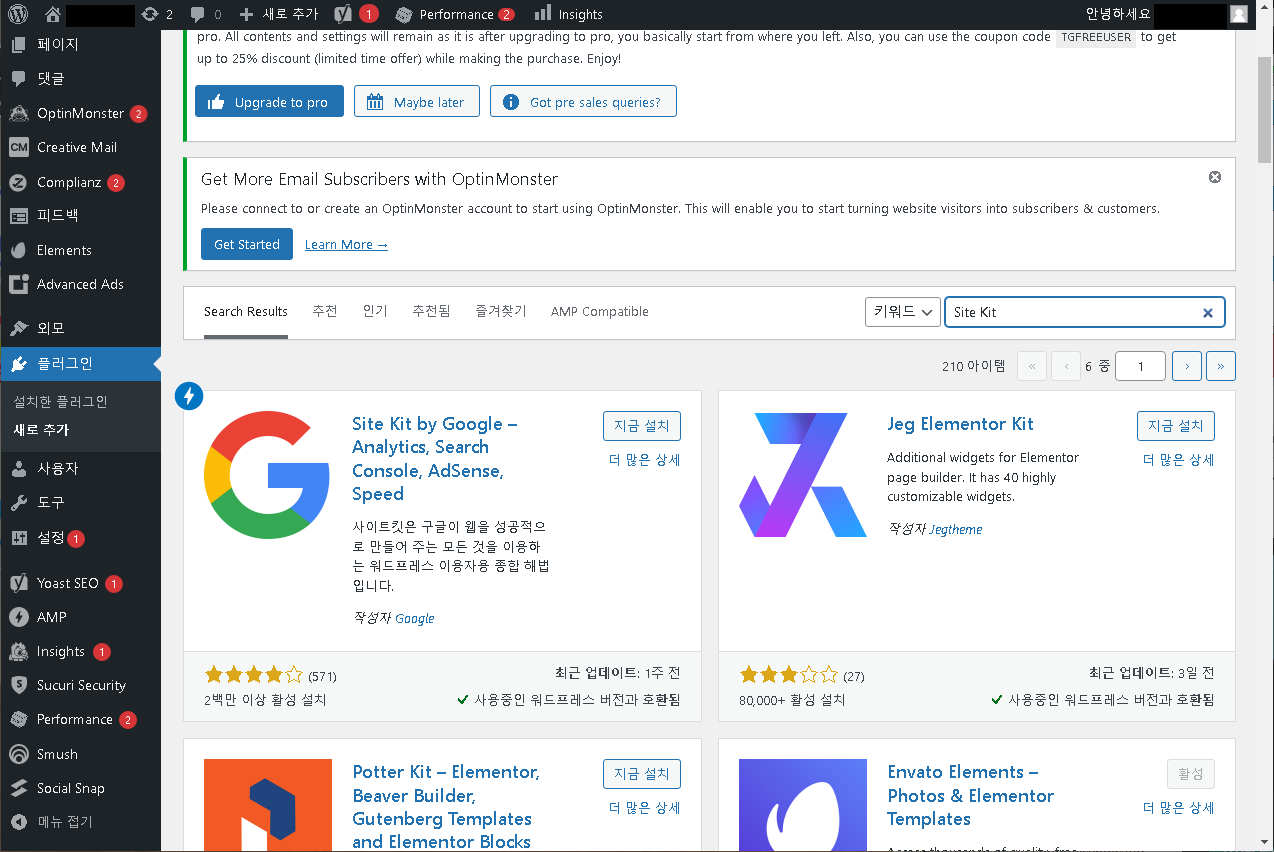Jump to last results page
The image size is (1274, 852).
1221,366
